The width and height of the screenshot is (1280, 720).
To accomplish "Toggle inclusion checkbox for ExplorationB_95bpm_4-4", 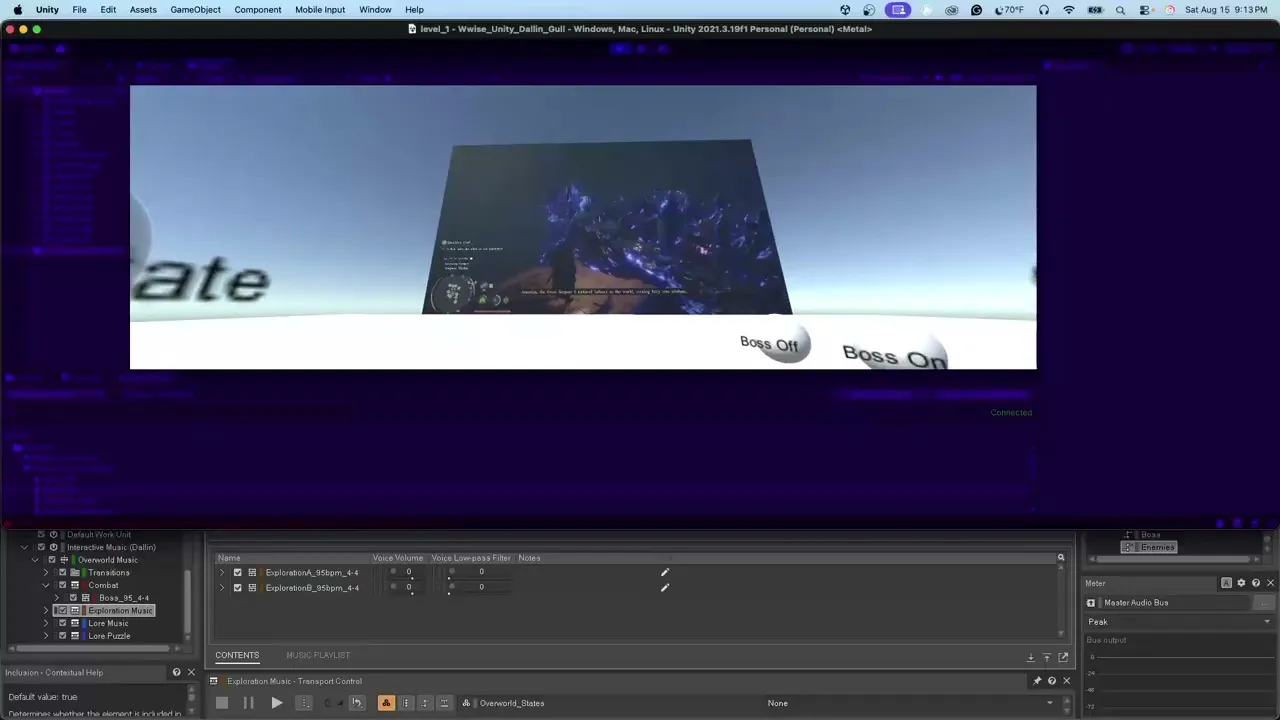I will point(237,588).
